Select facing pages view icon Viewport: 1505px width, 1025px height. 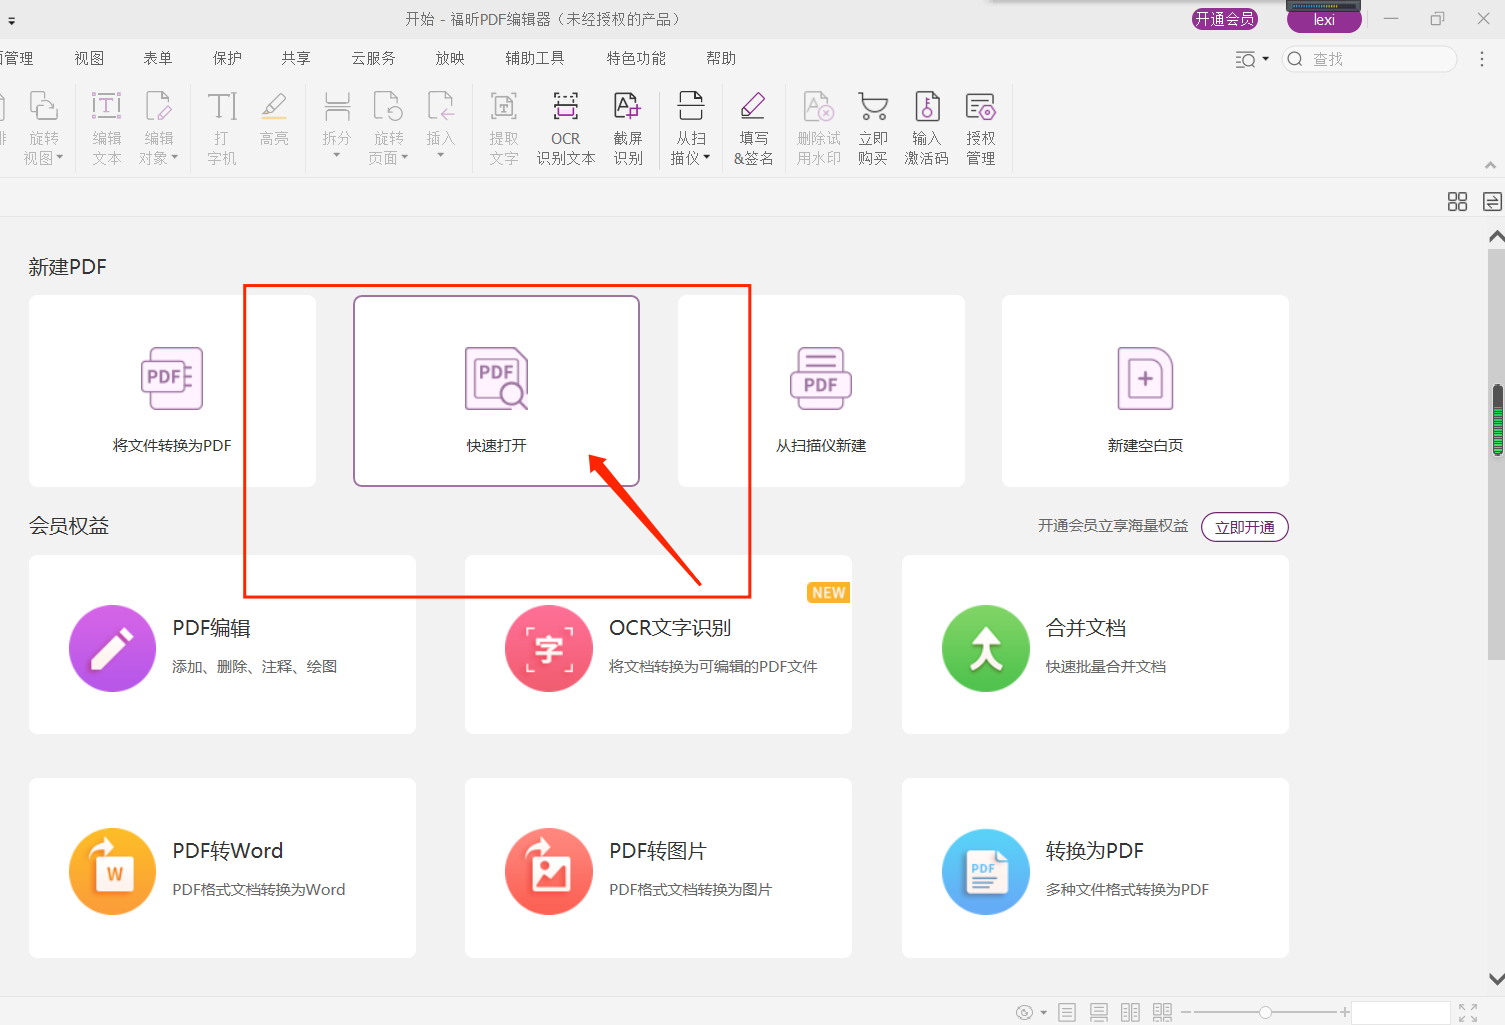pyautogui.click(x=1130, y=1012)
